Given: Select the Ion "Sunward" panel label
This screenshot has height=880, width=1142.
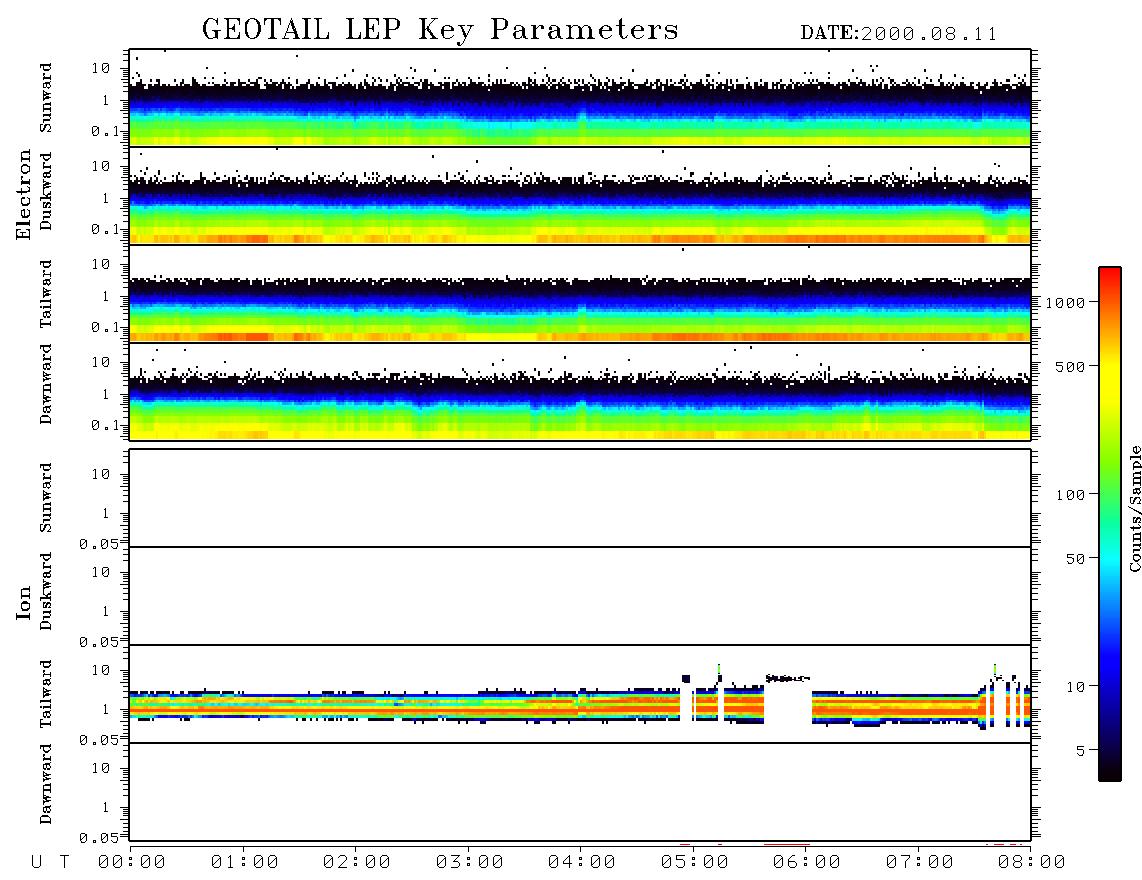Looking at the screenshot, I should [x=46, y=498].
